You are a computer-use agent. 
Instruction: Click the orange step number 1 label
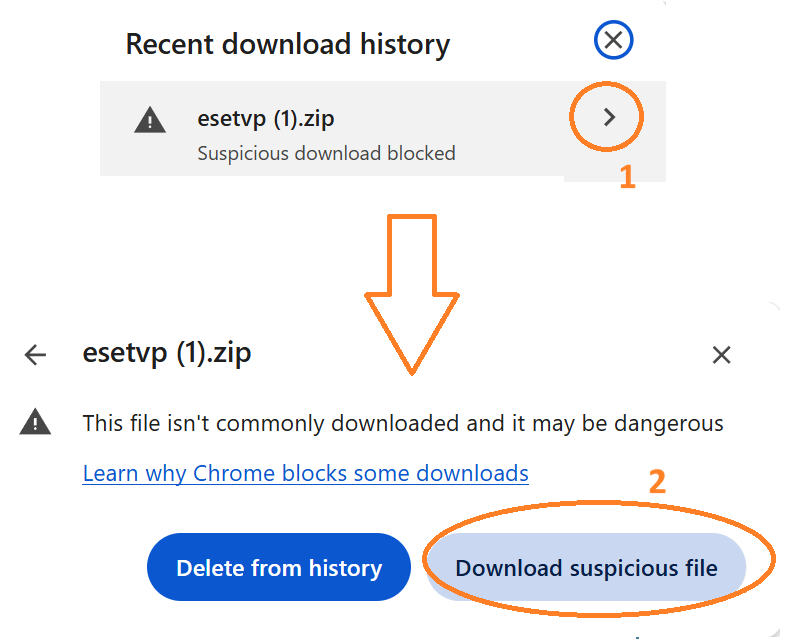[627, 177]
